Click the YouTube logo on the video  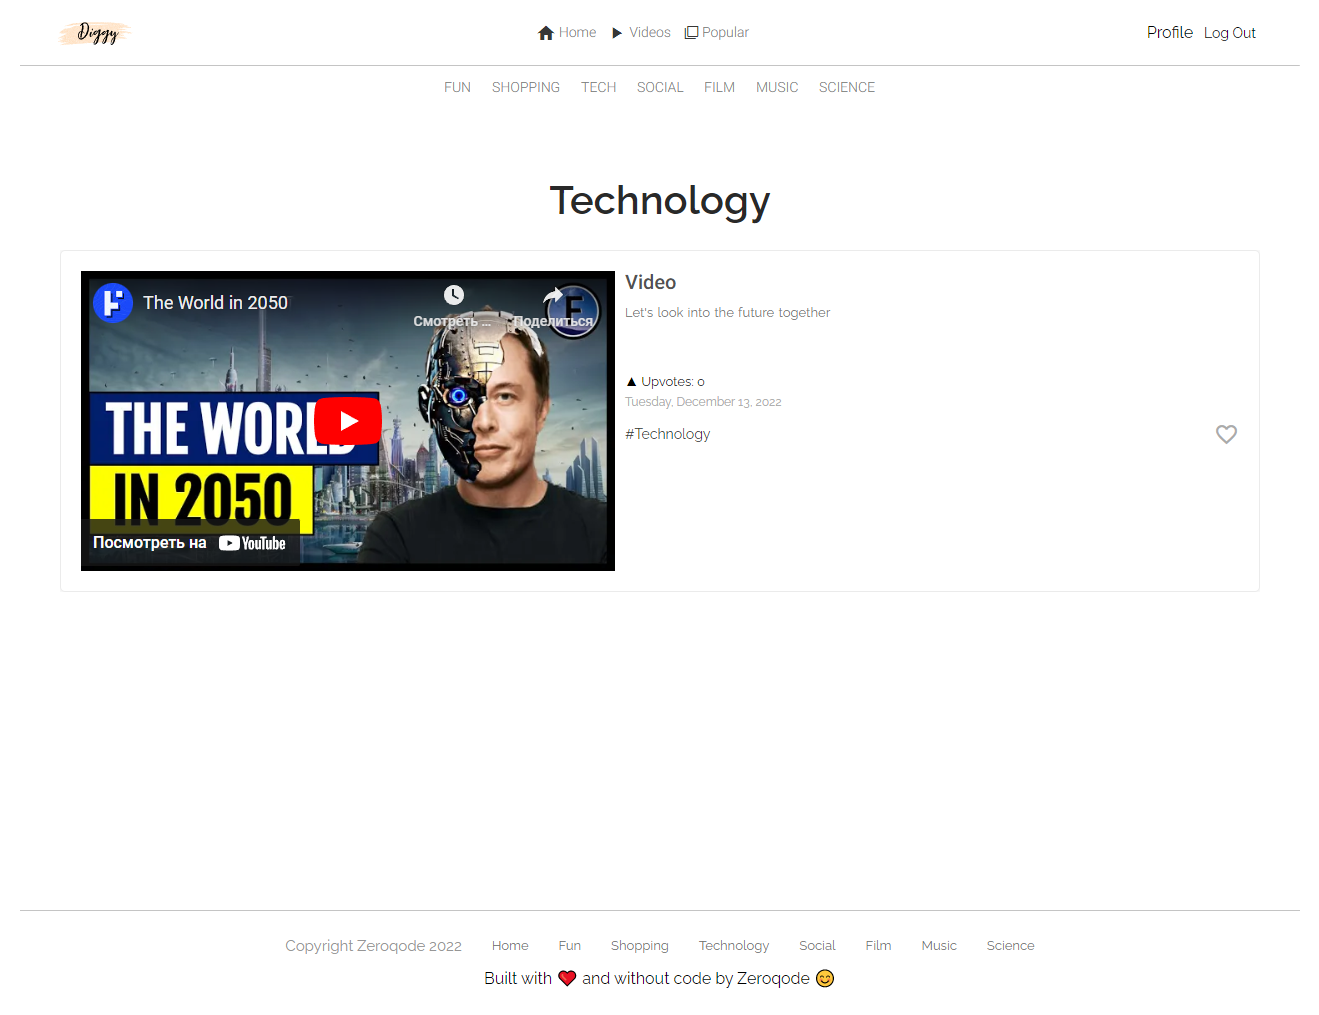click(x=252, y=543)
